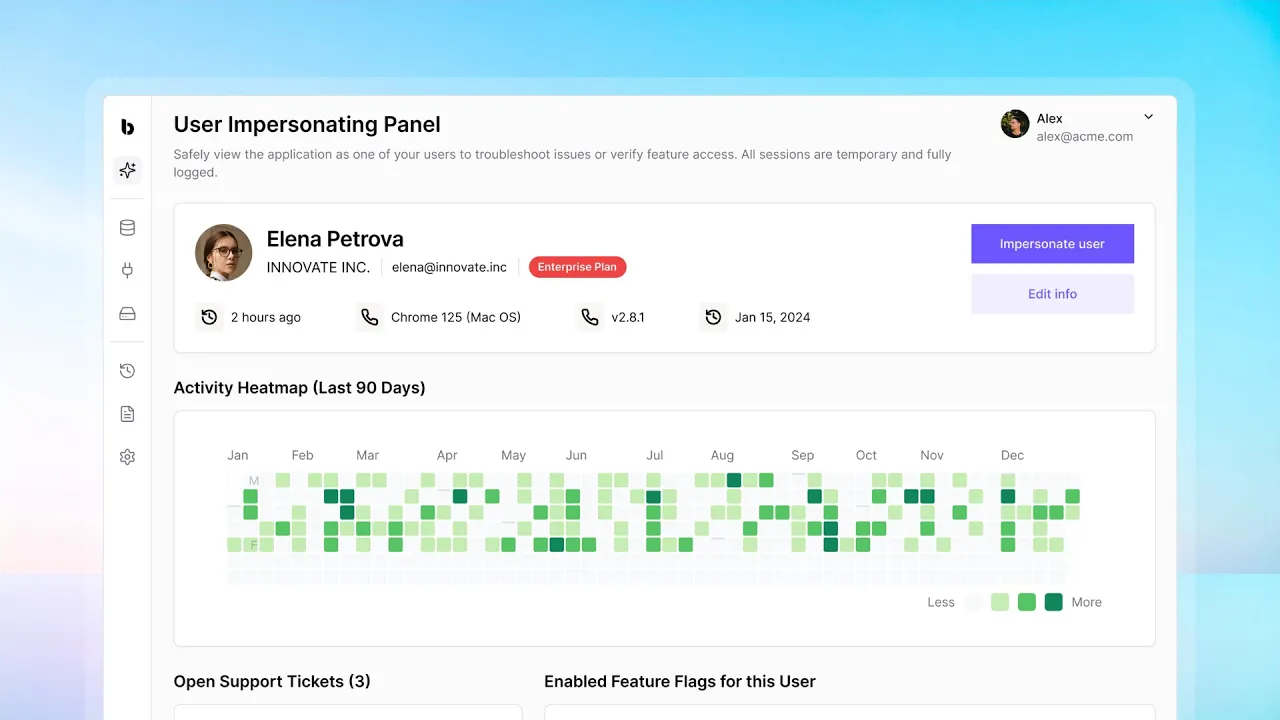
Task: Click Elena Petrova's profile photo
Action: [x=223, y=252]
